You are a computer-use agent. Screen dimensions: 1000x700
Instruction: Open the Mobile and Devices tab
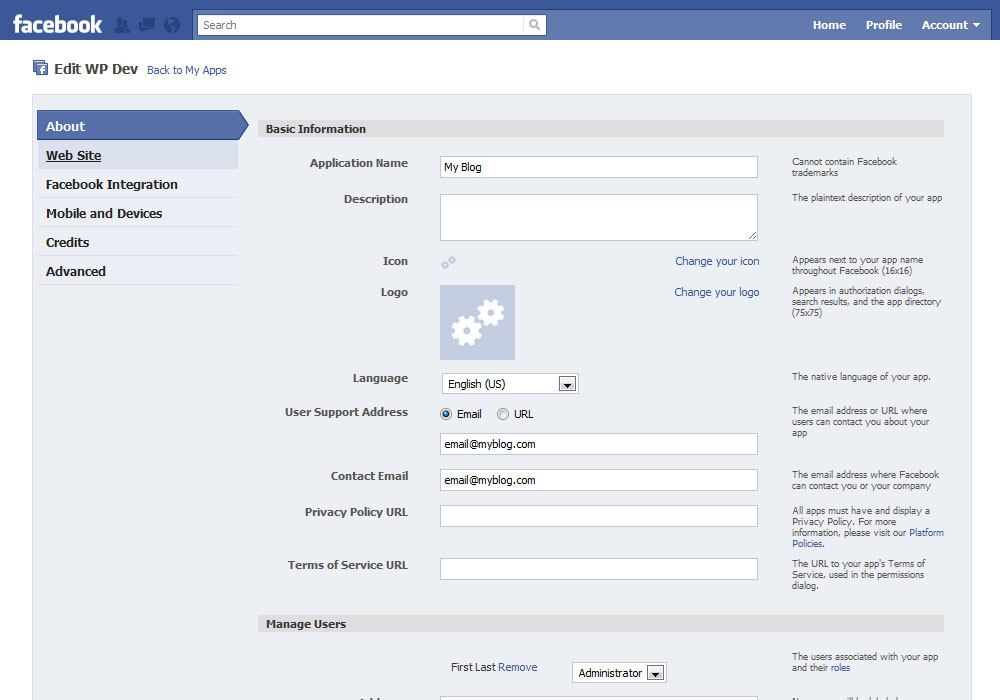(x=138, y=214)
